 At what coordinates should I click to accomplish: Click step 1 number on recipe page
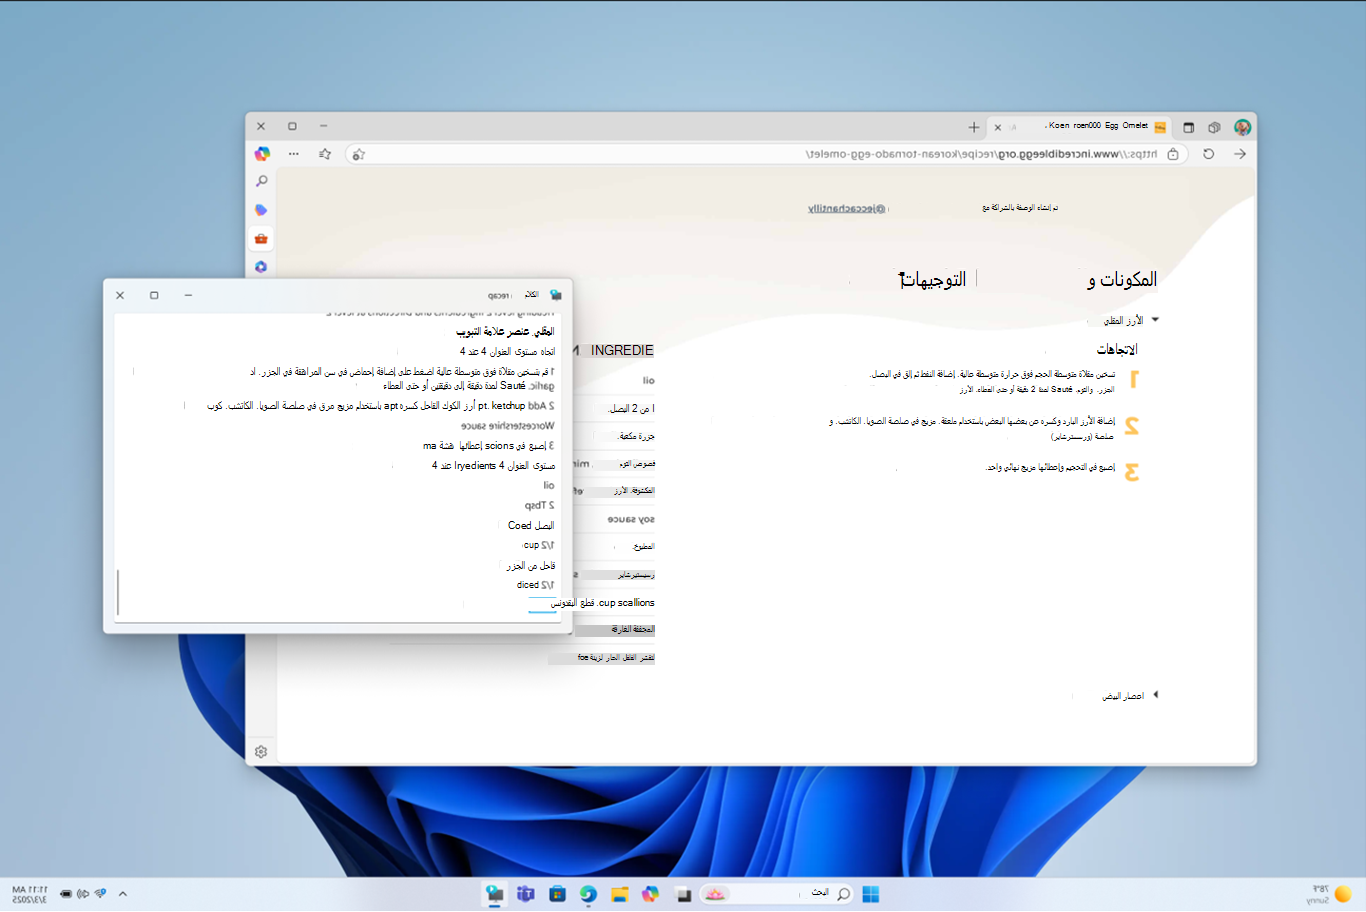click(x=1134, y=379)
